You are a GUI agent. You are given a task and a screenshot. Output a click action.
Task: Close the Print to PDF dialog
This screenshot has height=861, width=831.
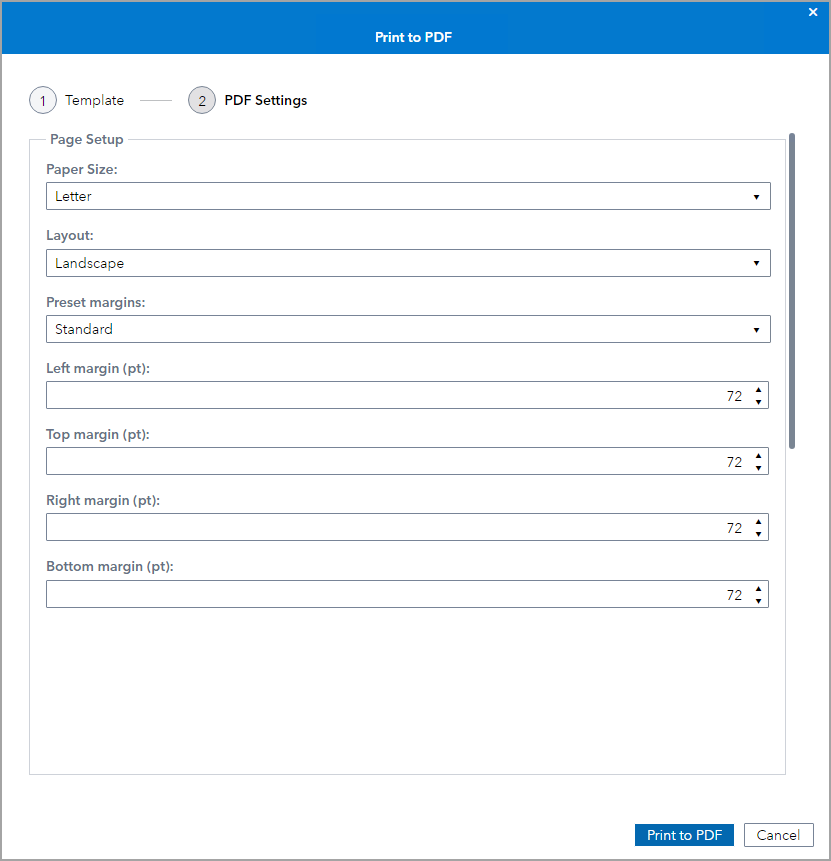click(813, 12)
